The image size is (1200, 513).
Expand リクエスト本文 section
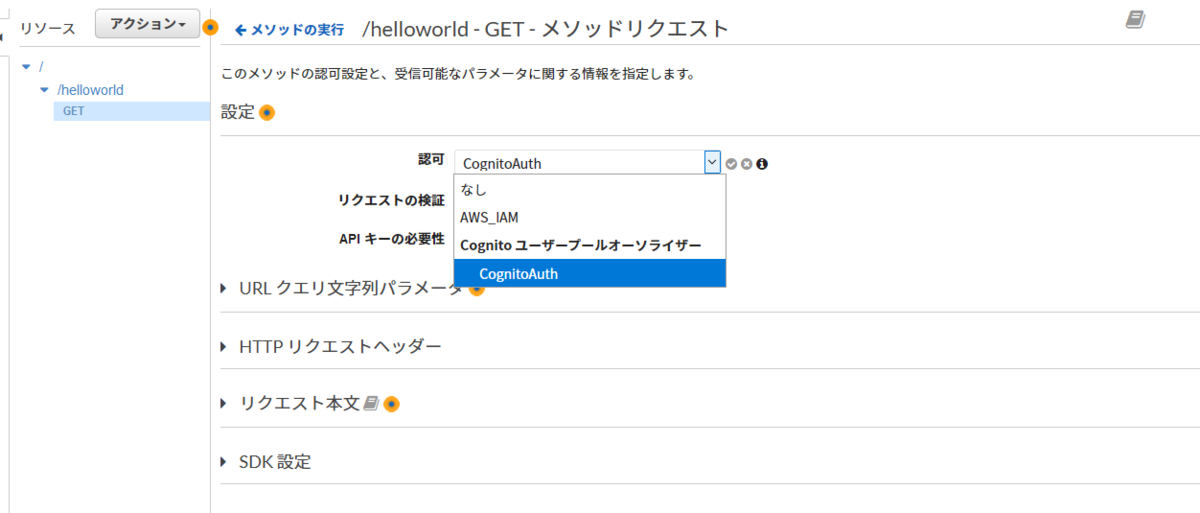290,404
